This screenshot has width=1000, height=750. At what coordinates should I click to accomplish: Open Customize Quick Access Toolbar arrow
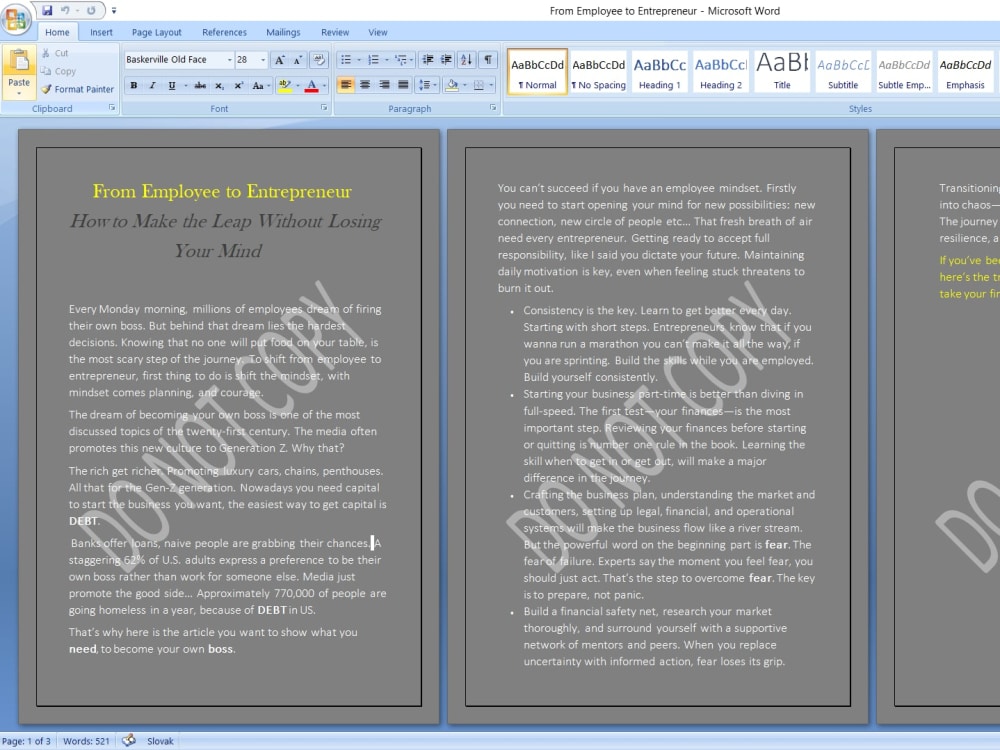pos(114,11)
